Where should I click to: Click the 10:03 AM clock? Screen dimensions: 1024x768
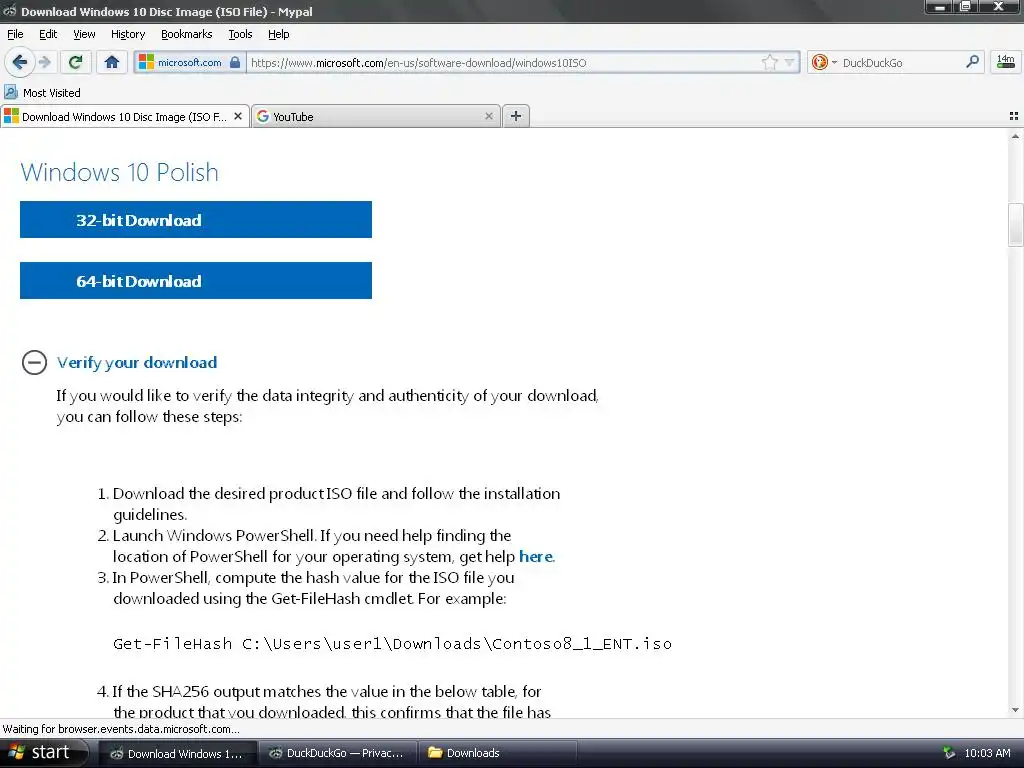tap(987, 753)
